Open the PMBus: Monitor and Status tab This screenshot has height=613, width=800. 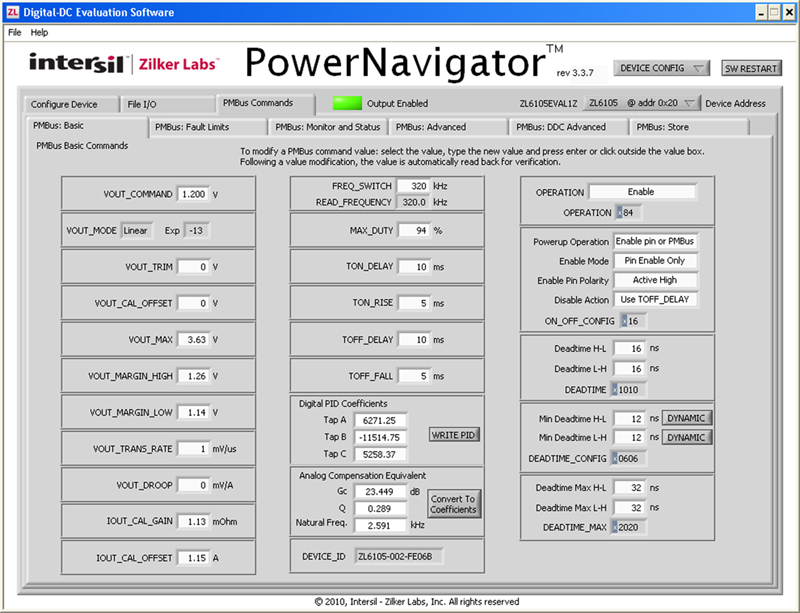328,127
